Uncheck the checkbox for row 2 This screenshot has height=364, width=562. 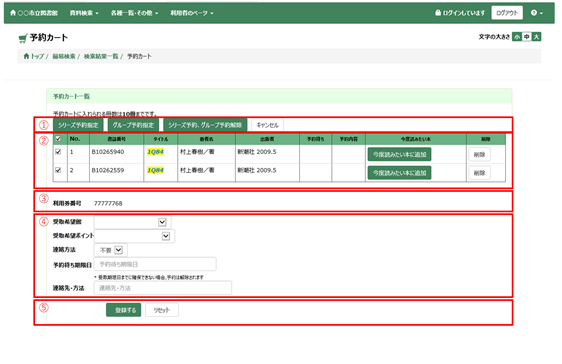point(58,170)
